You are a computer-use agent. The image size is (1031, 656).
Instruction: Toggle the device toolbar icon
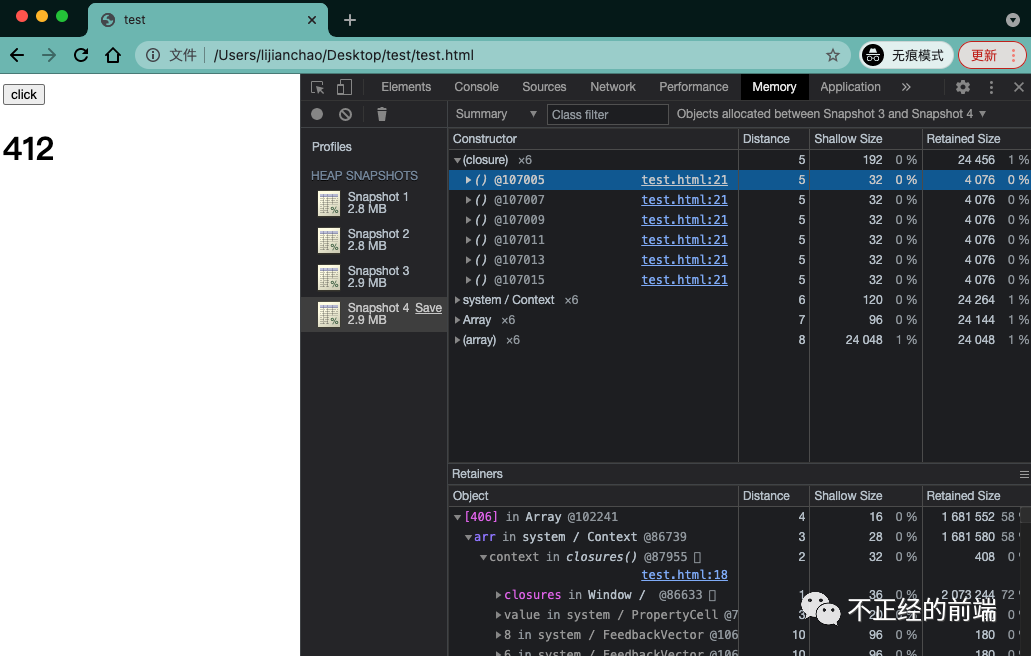[345, 87]
